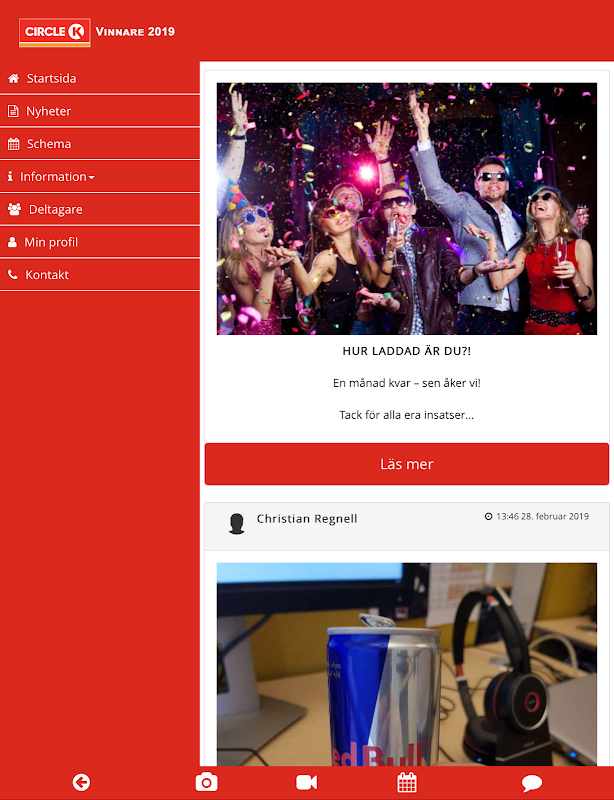Tap the back arrow icon in bottom bar
Viewport: 614px width, 800px height.
[x=81, y=782]
